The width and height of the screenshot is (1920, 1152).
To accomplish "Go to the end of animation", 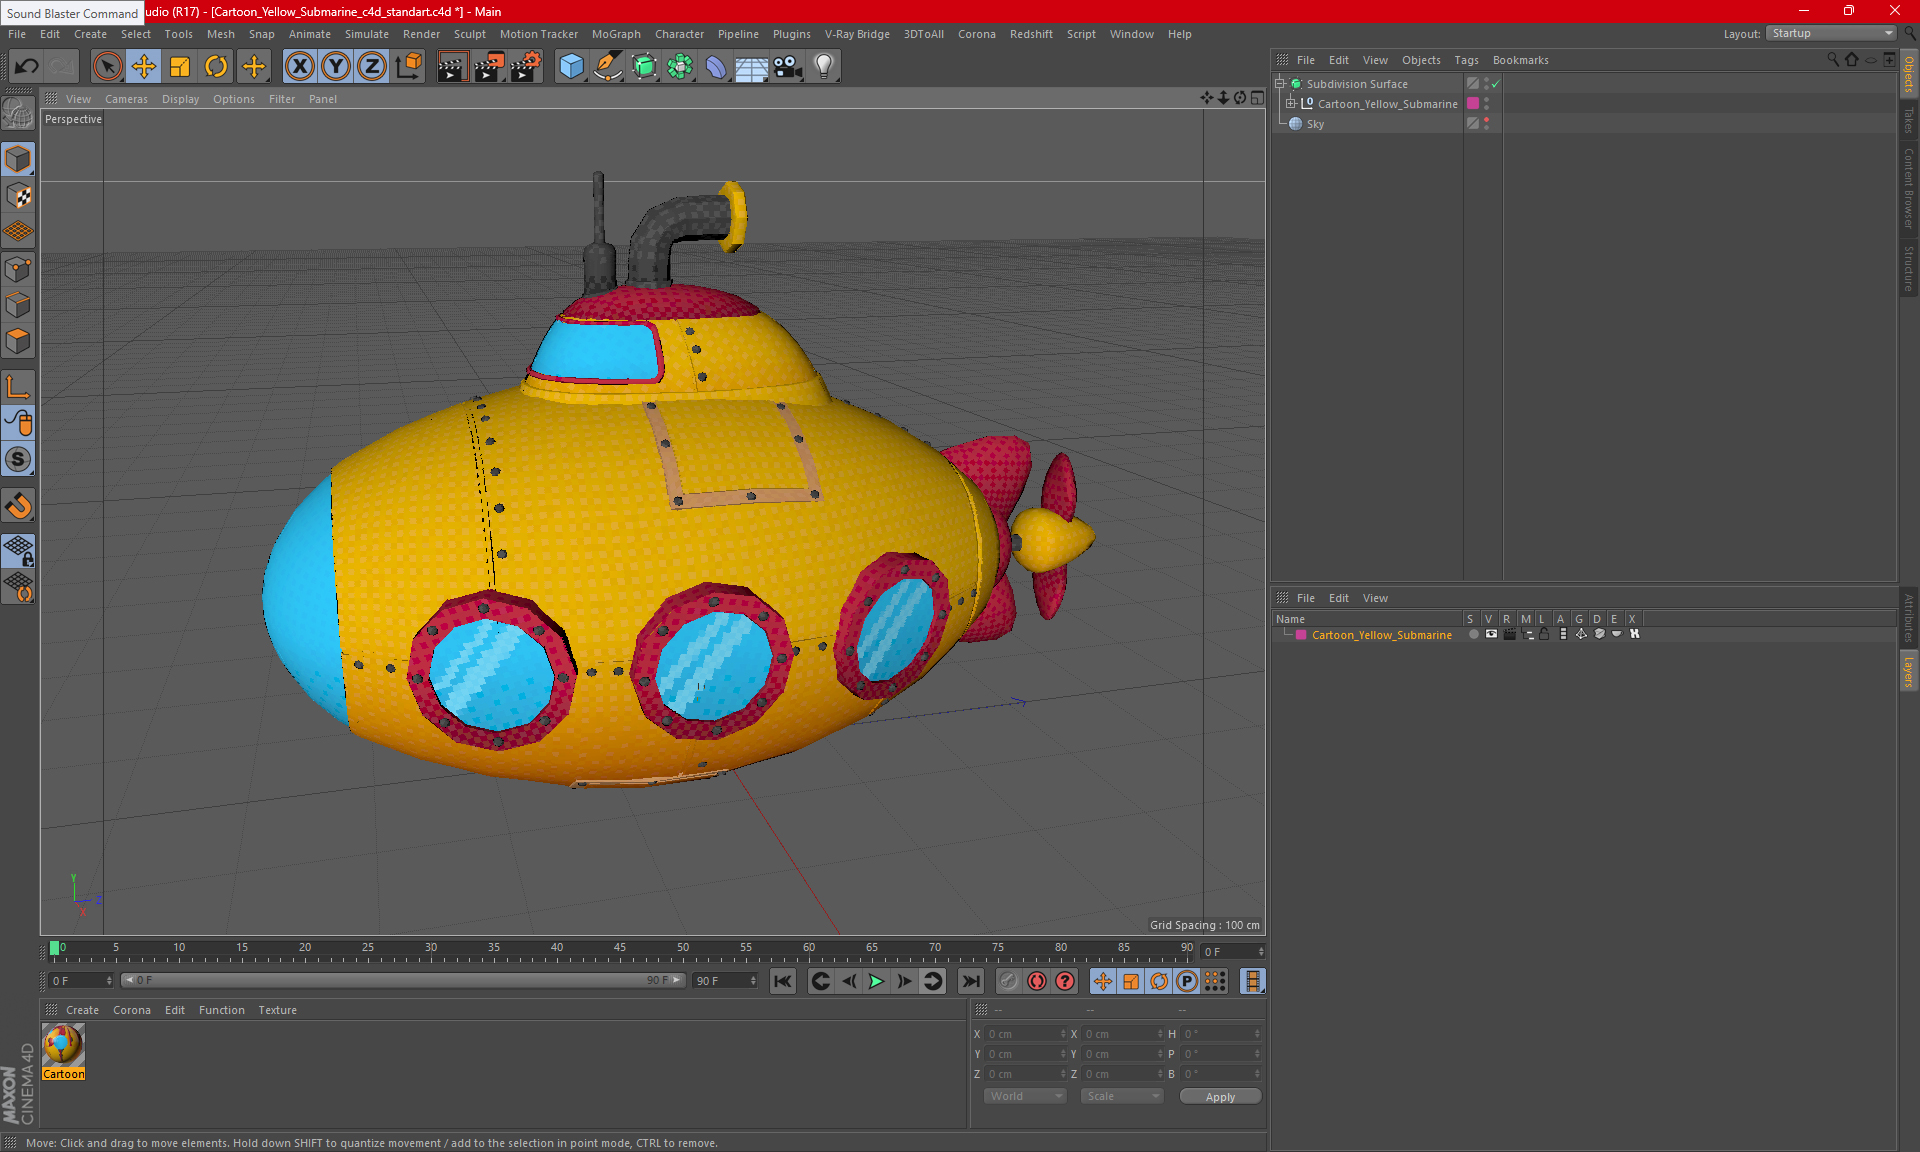I will coord(970,981).
